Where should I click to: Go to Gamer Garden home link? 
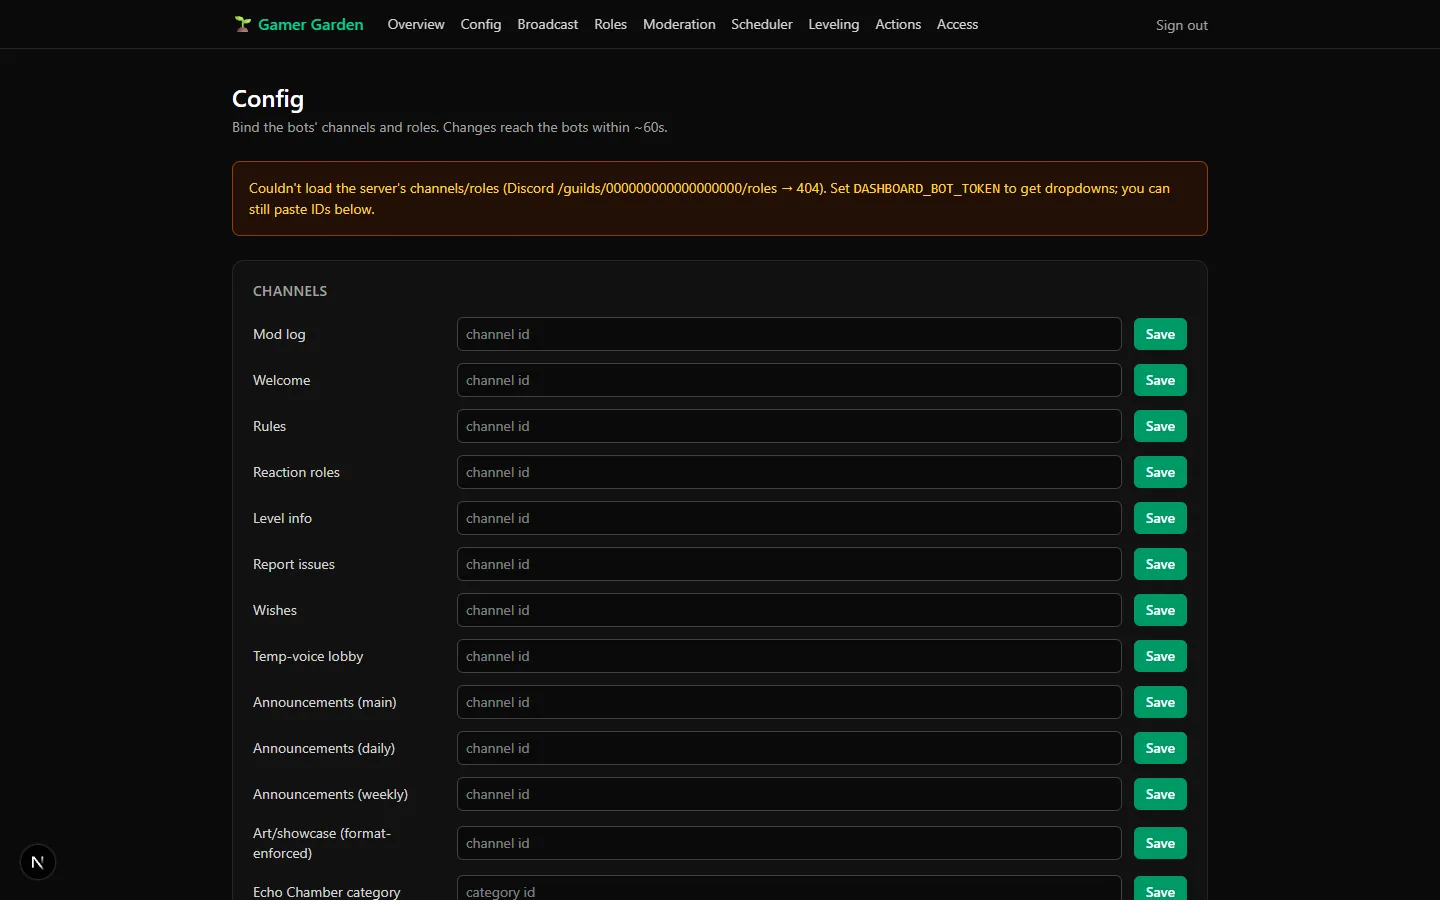click(x=299, y=24)
